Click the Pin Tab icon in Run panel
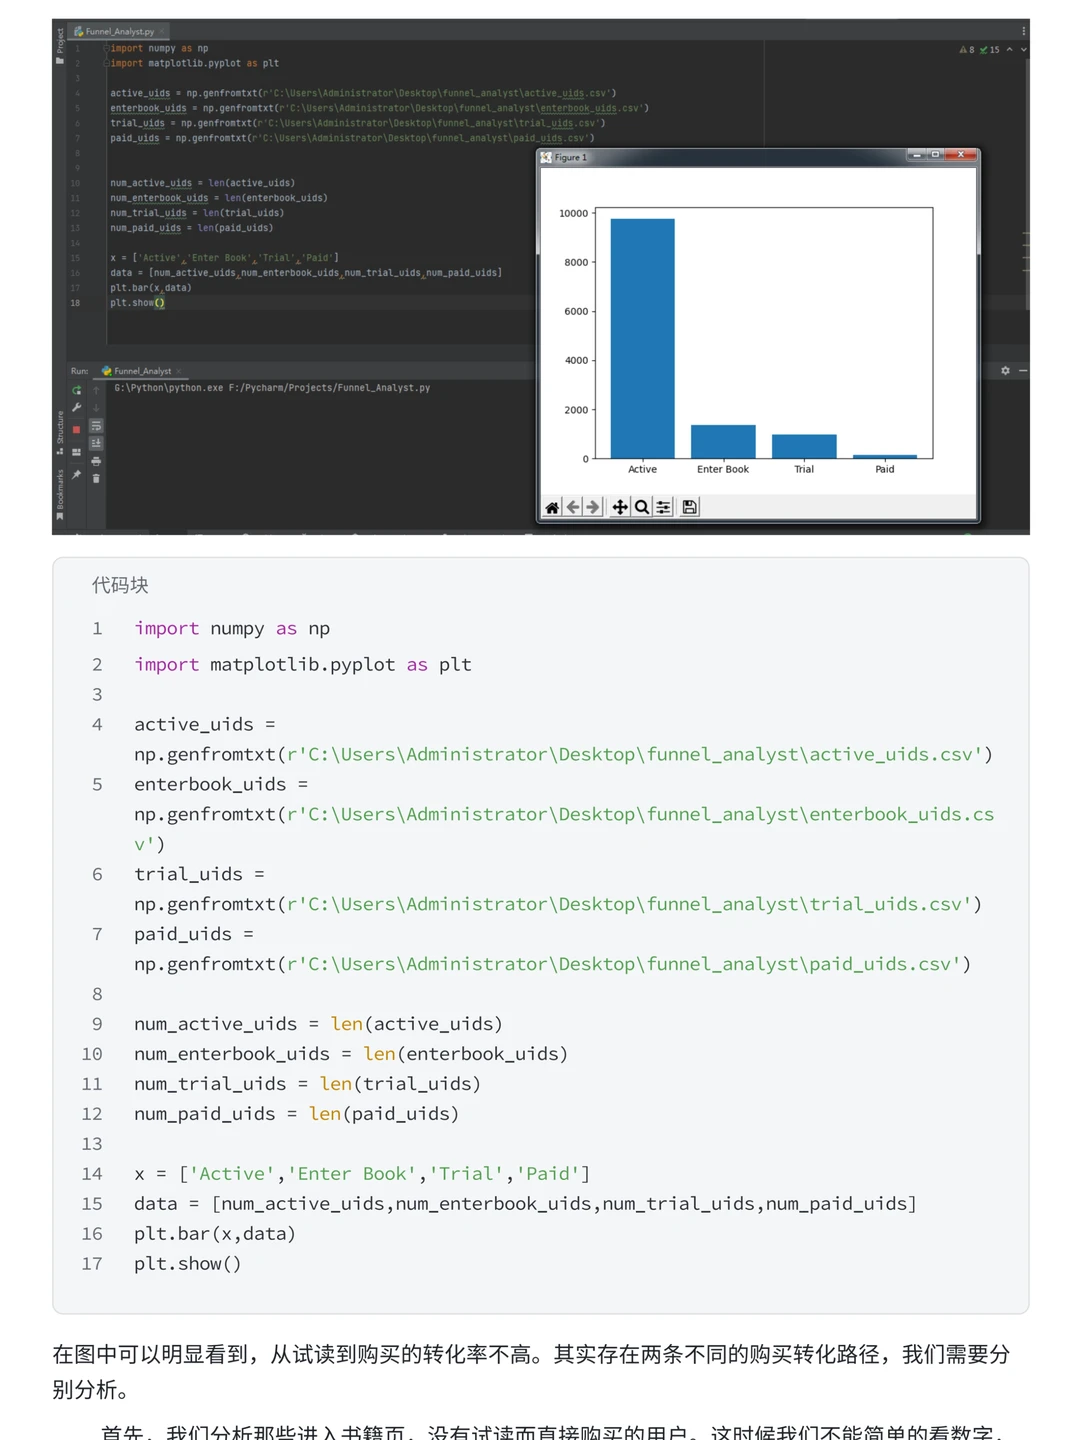This screenshot has height=1440, width=1080. click(x=76, y=474)
